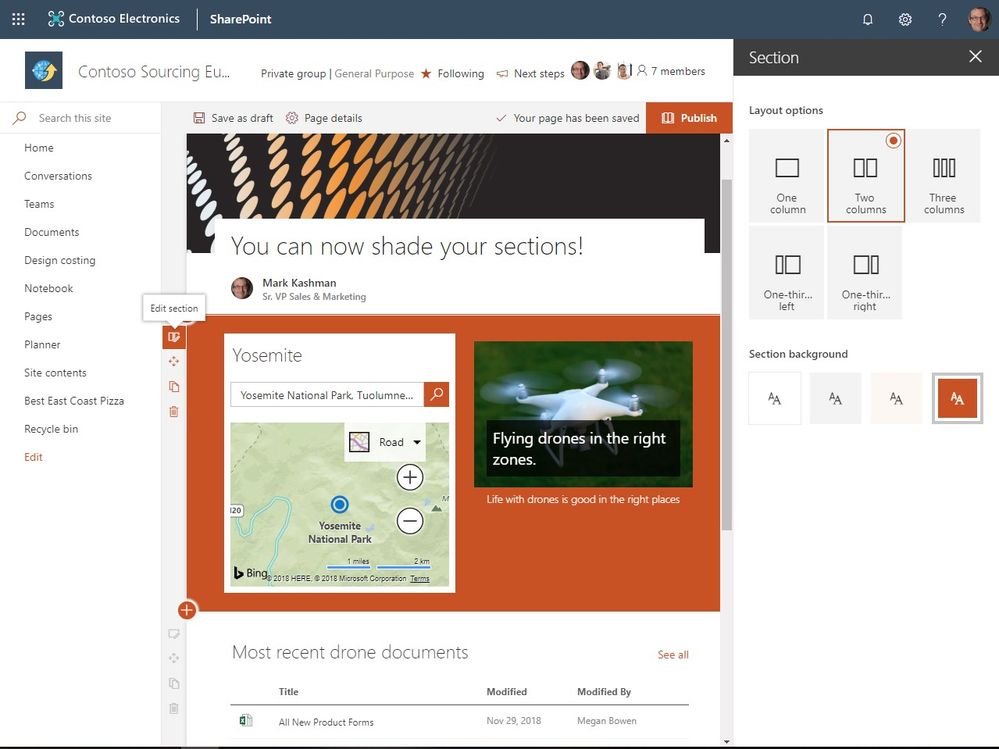This screenshot has height=749, width=999.
Task: Open the user profile picture menu
Action: (980, 19)
